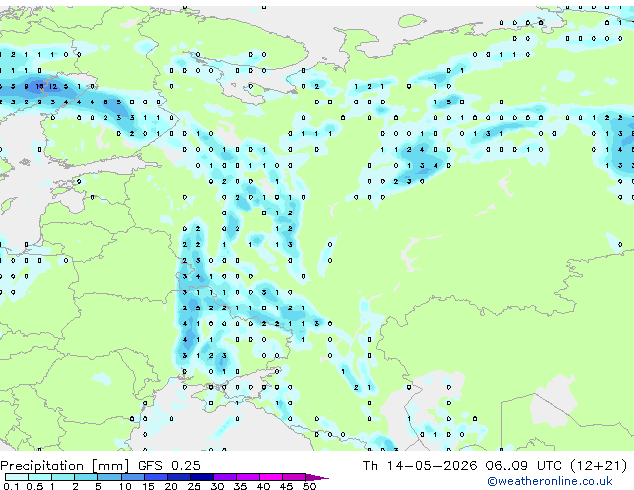
Task: Pick the 10–15 mm legend color swatch
Action: [x=133, y=477]
